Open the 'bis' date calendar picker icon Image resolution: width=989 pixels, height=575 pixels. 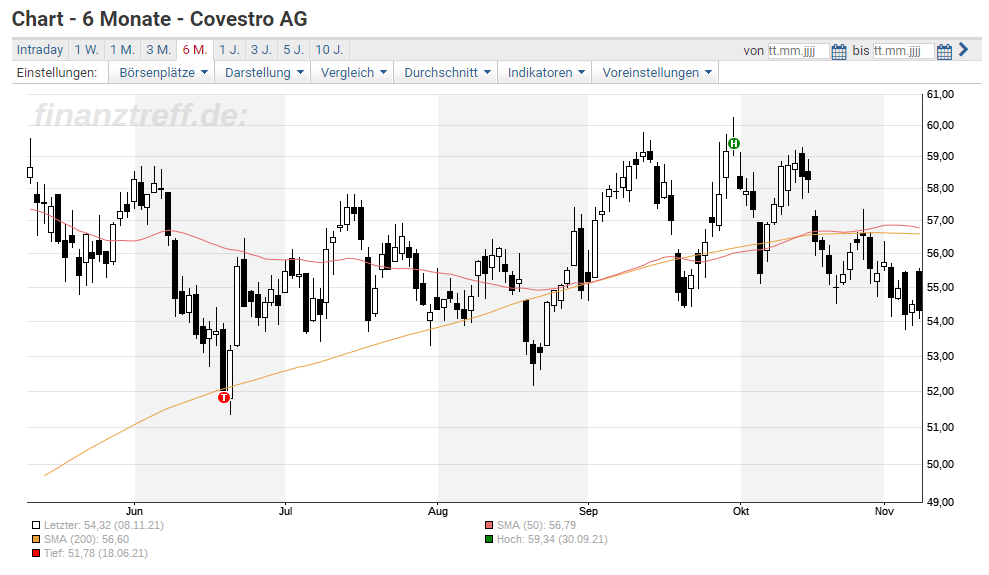coord(944,51)
